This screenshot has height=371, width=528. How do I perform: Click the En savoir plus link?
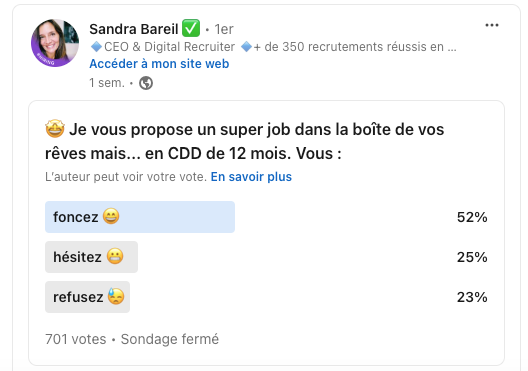click(251, 177)
